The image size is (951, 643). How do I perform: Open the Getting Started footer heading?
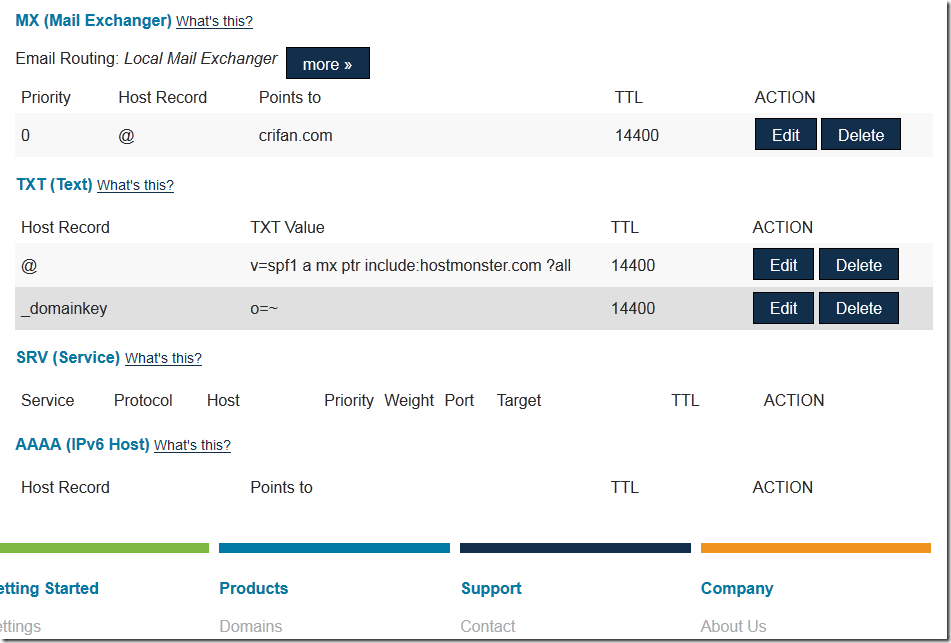pyautogui.click(x=48, y=588)
